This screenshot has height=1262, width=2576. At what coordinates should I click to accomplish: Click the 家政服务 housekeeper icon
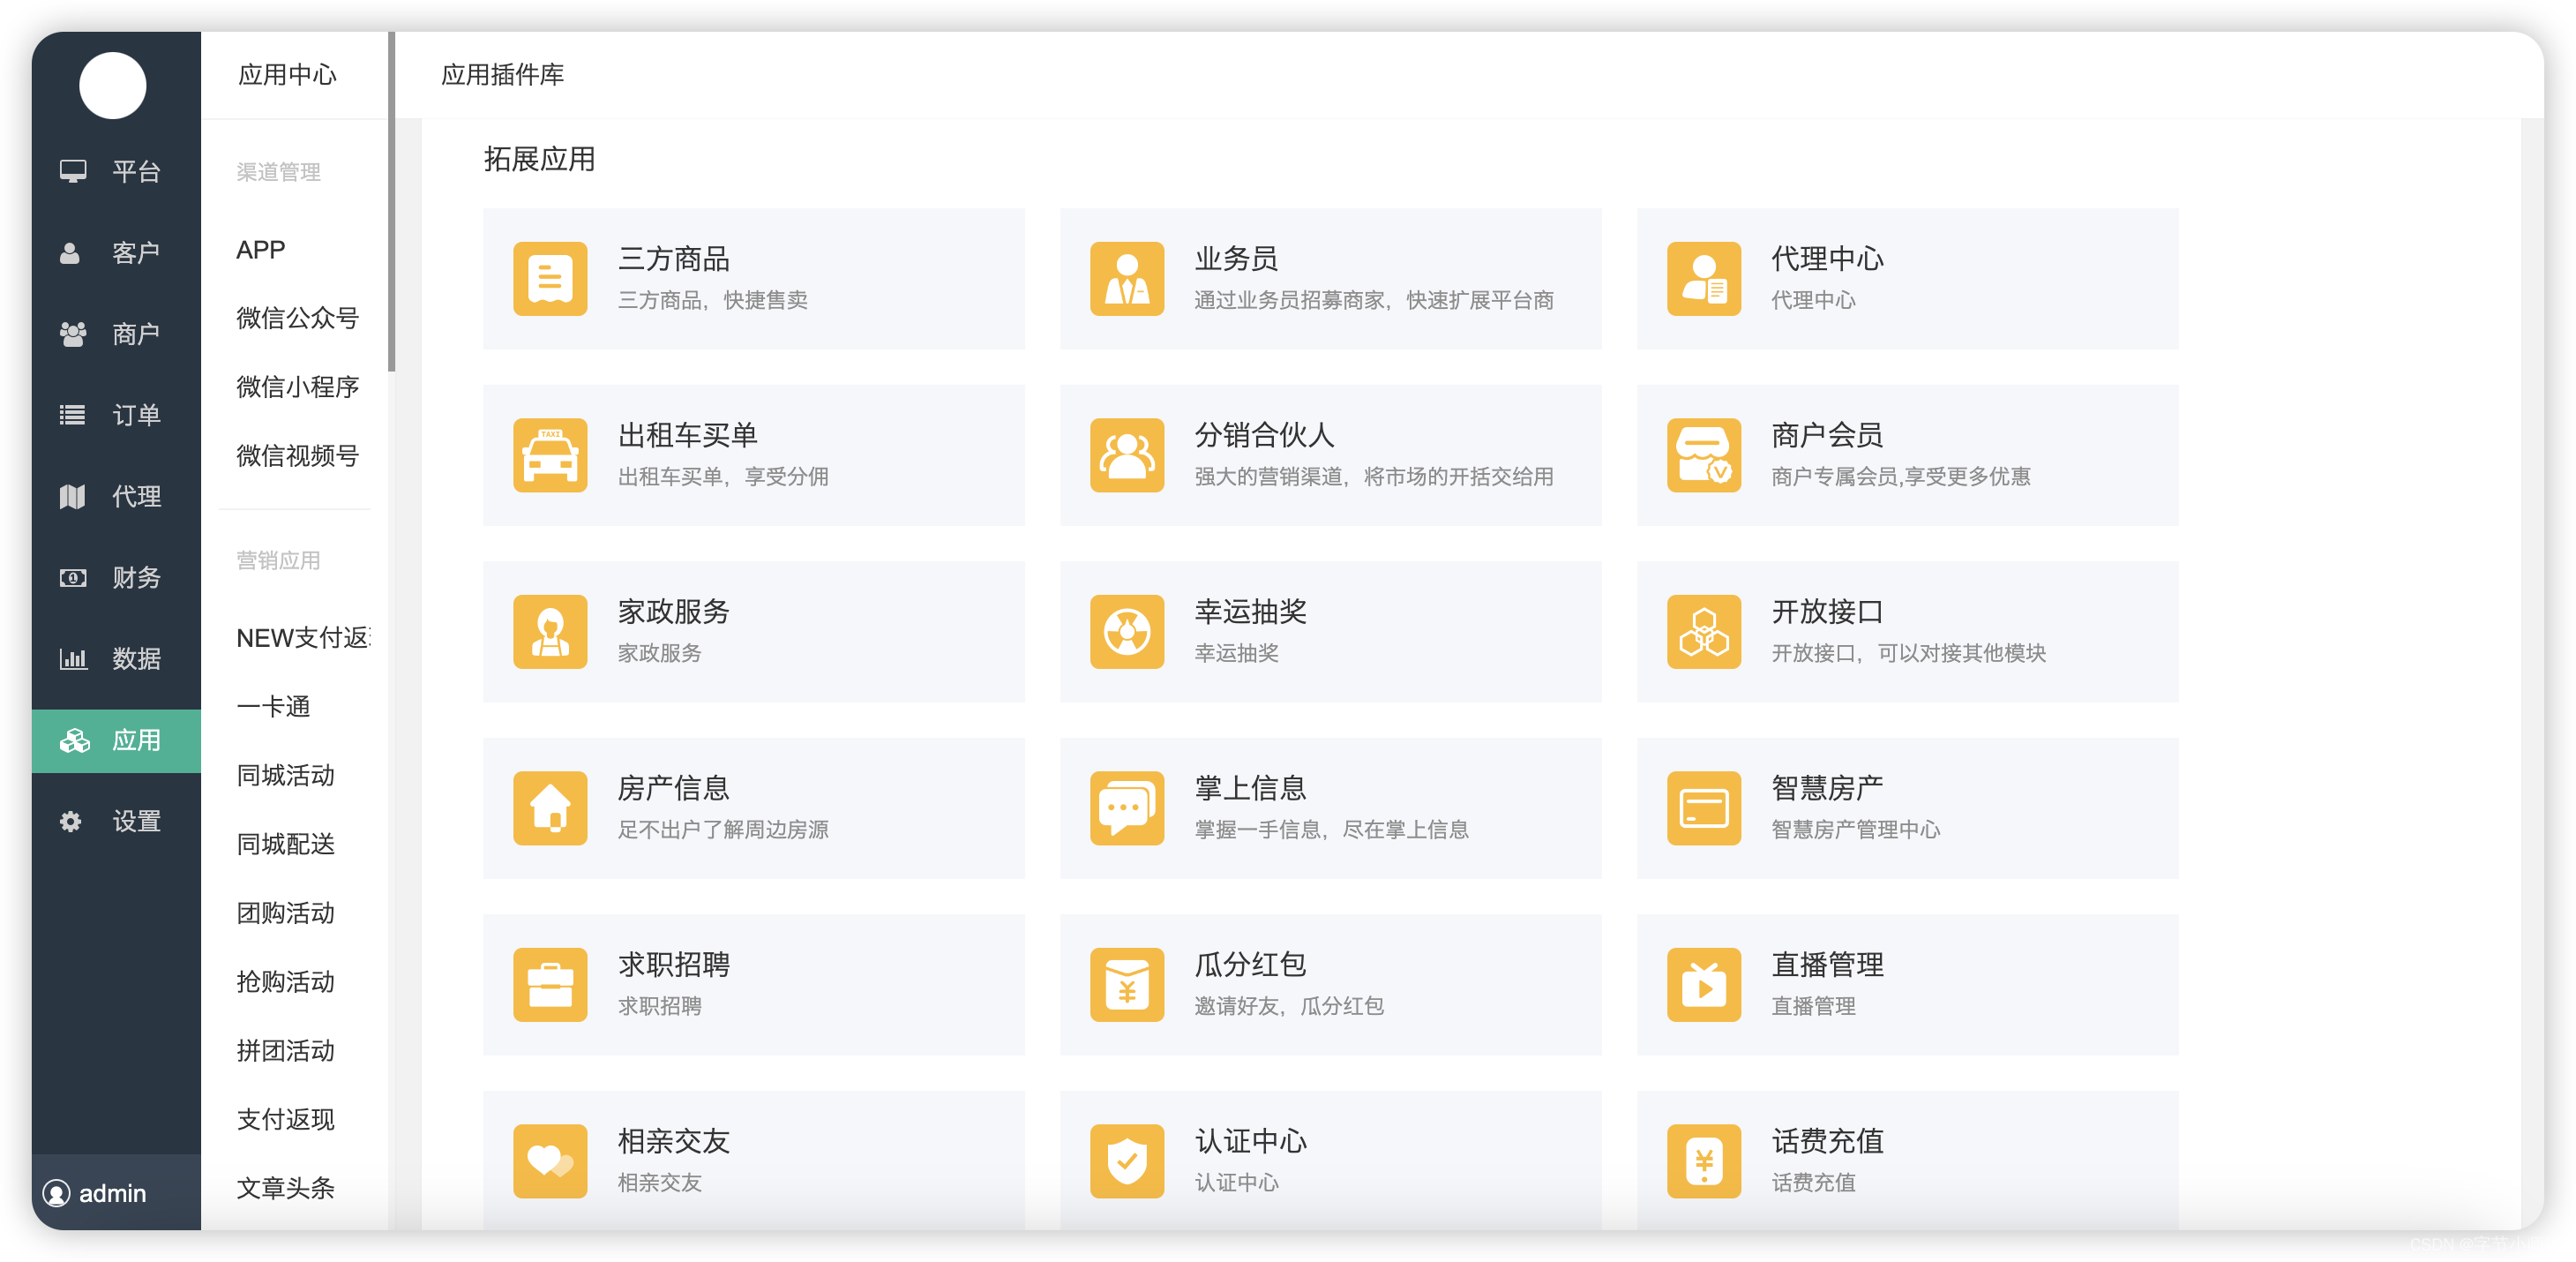(550, 631)
